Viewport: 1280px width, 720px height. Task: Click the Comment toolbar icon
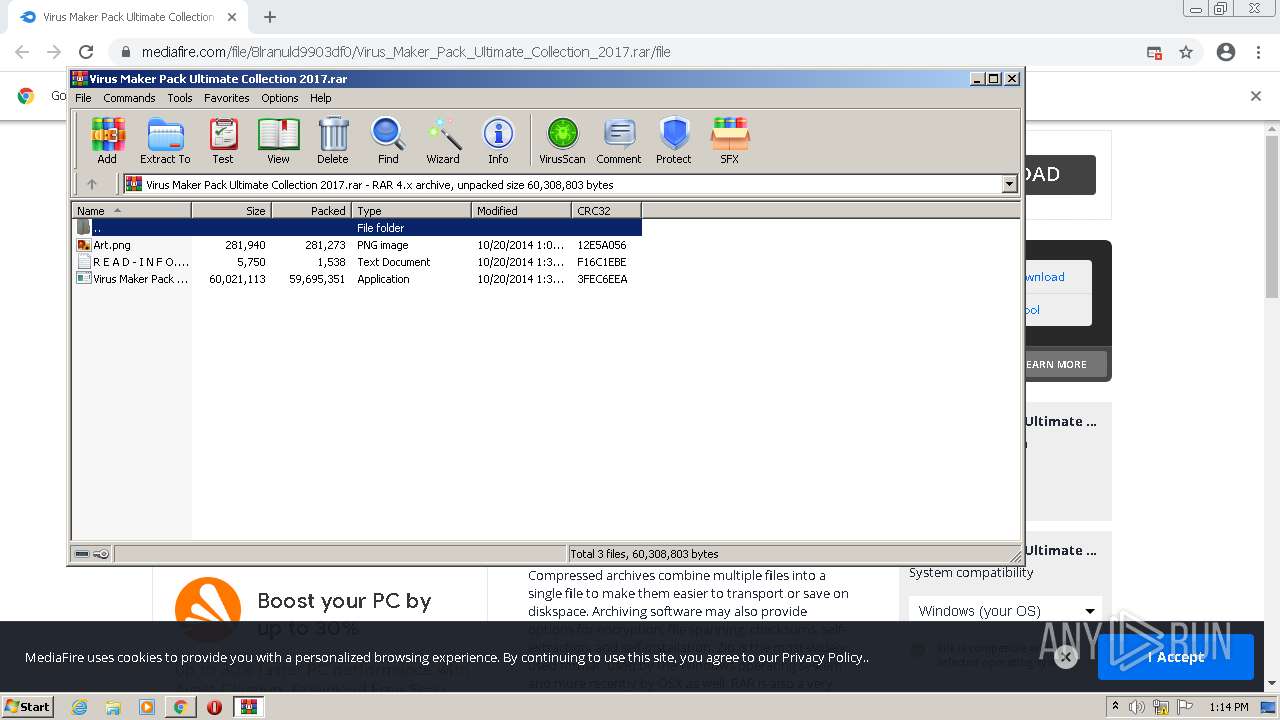619,140
